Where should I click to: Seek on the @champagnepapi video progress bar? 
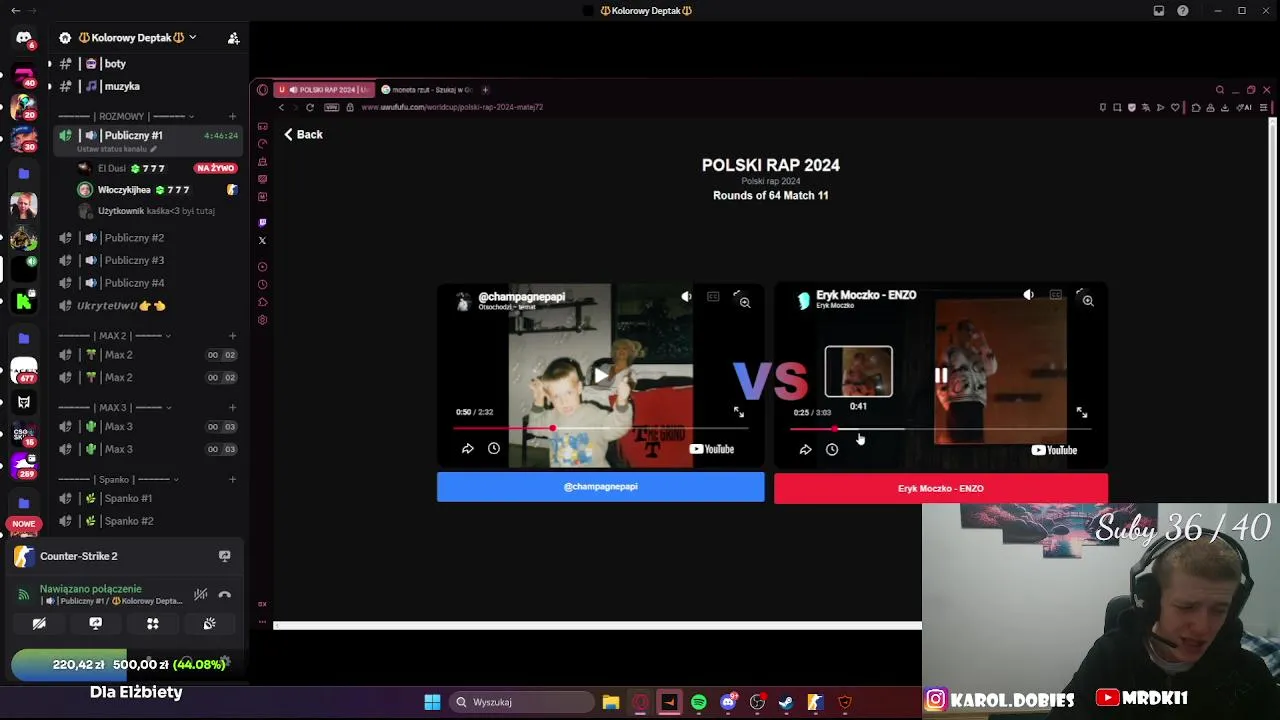[600, 429]
